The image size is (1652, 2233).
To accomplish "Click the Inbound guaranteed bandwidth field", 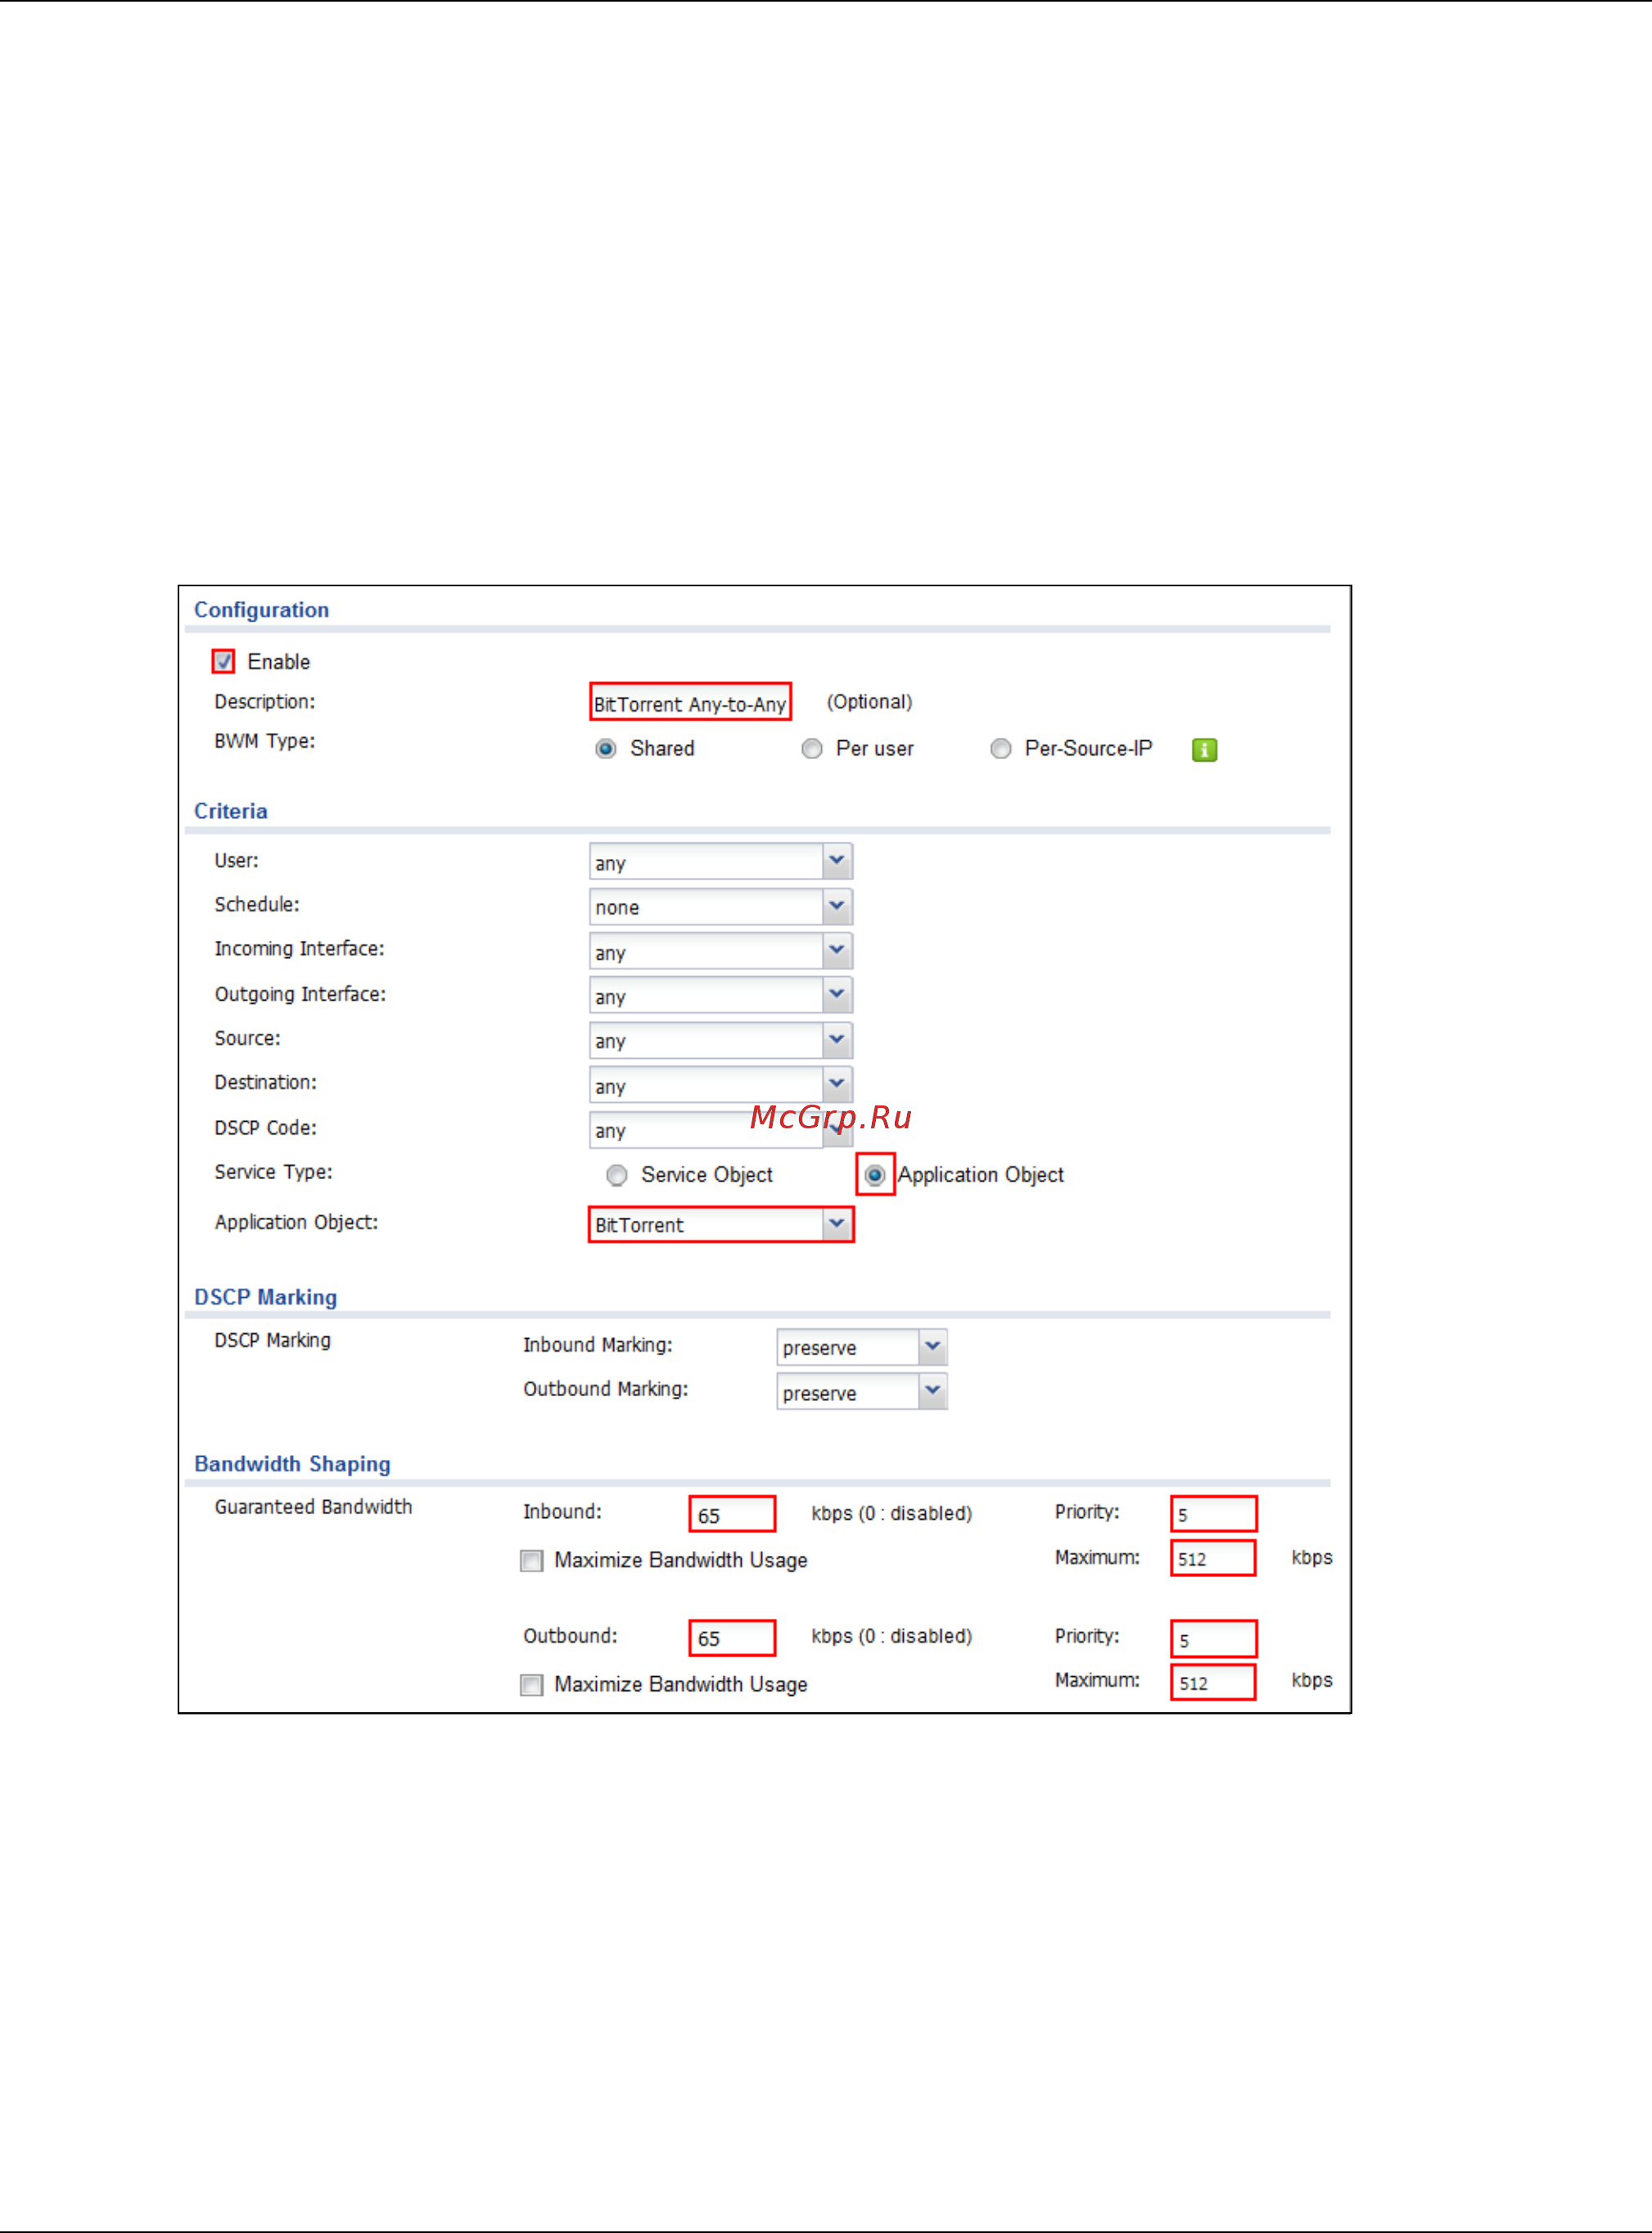I will point(732,1514).
